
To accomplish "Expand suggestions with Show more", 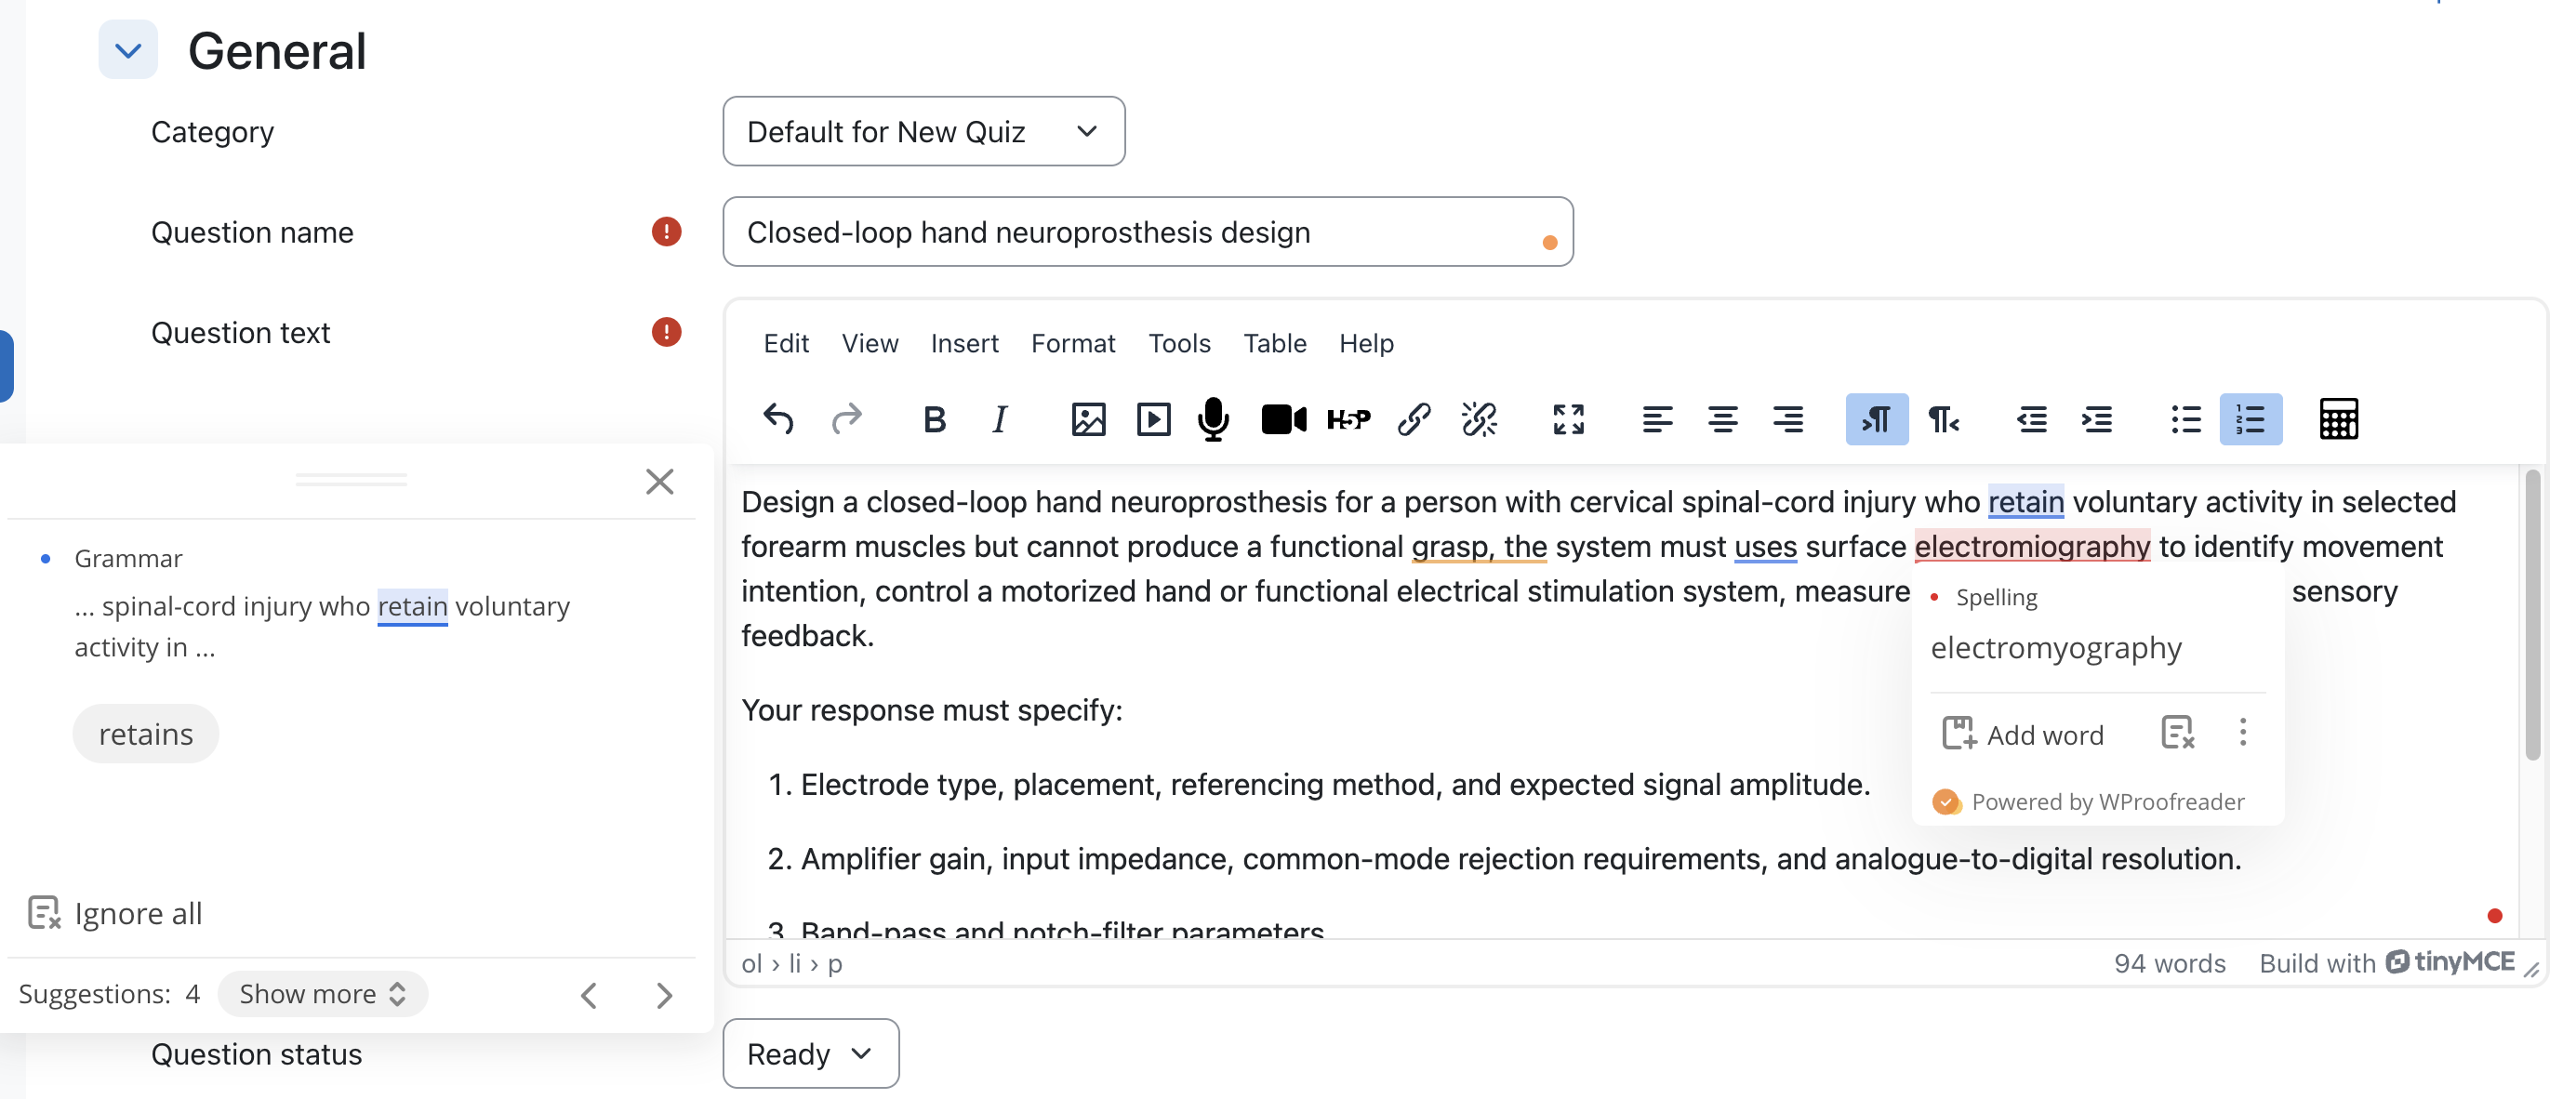I will click(322, 993).
